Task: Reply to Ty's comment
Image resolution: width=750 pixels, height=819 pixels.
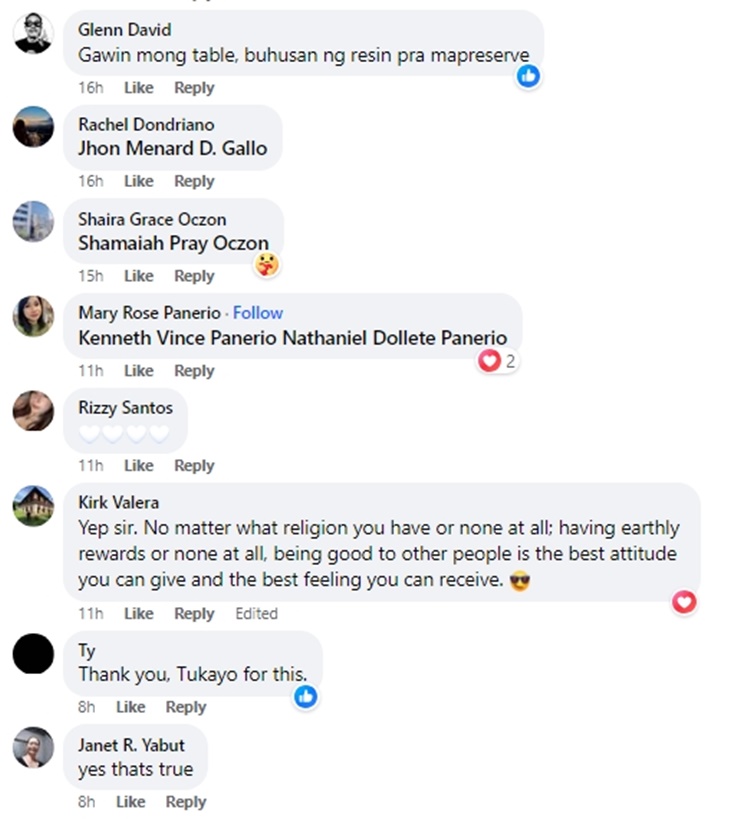Action: click(x=186, y=707)
